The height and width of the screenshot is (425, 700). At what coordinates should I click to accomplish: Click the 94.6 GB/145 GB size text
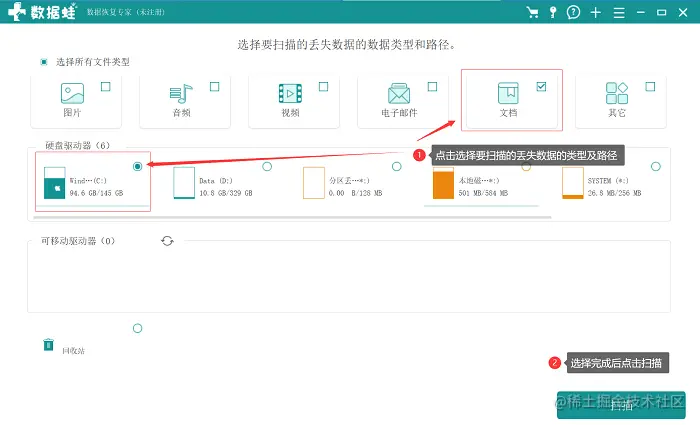tap(96, 193)
